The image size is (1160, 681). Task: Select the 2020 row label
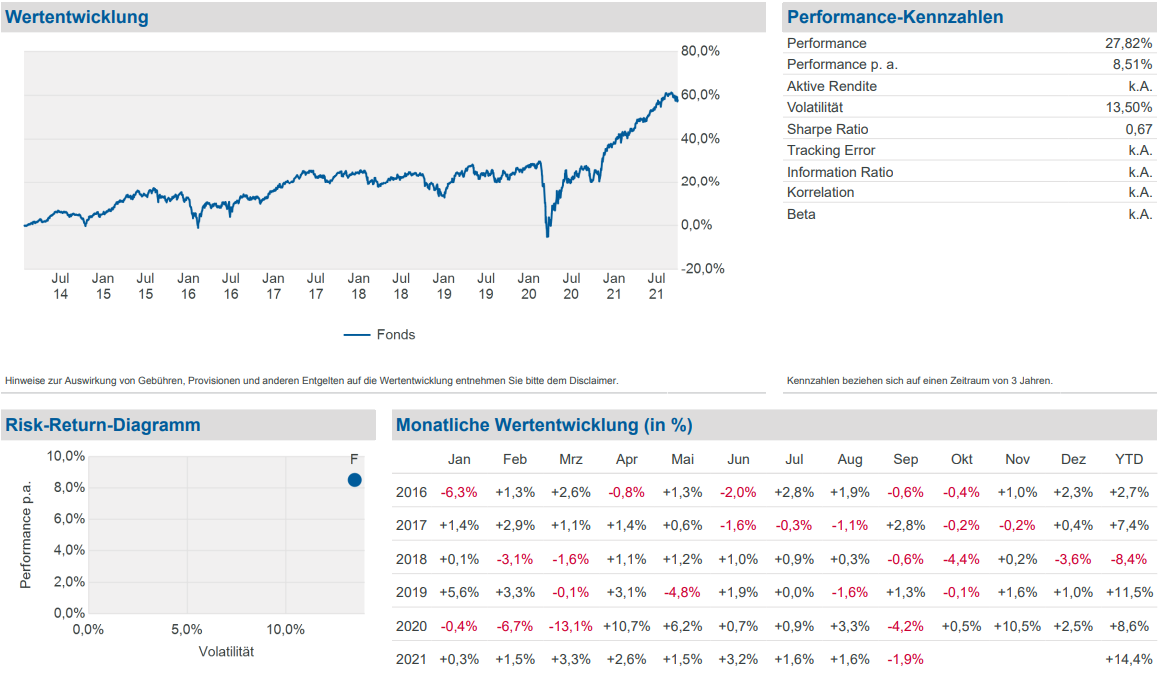click(411, 626)
